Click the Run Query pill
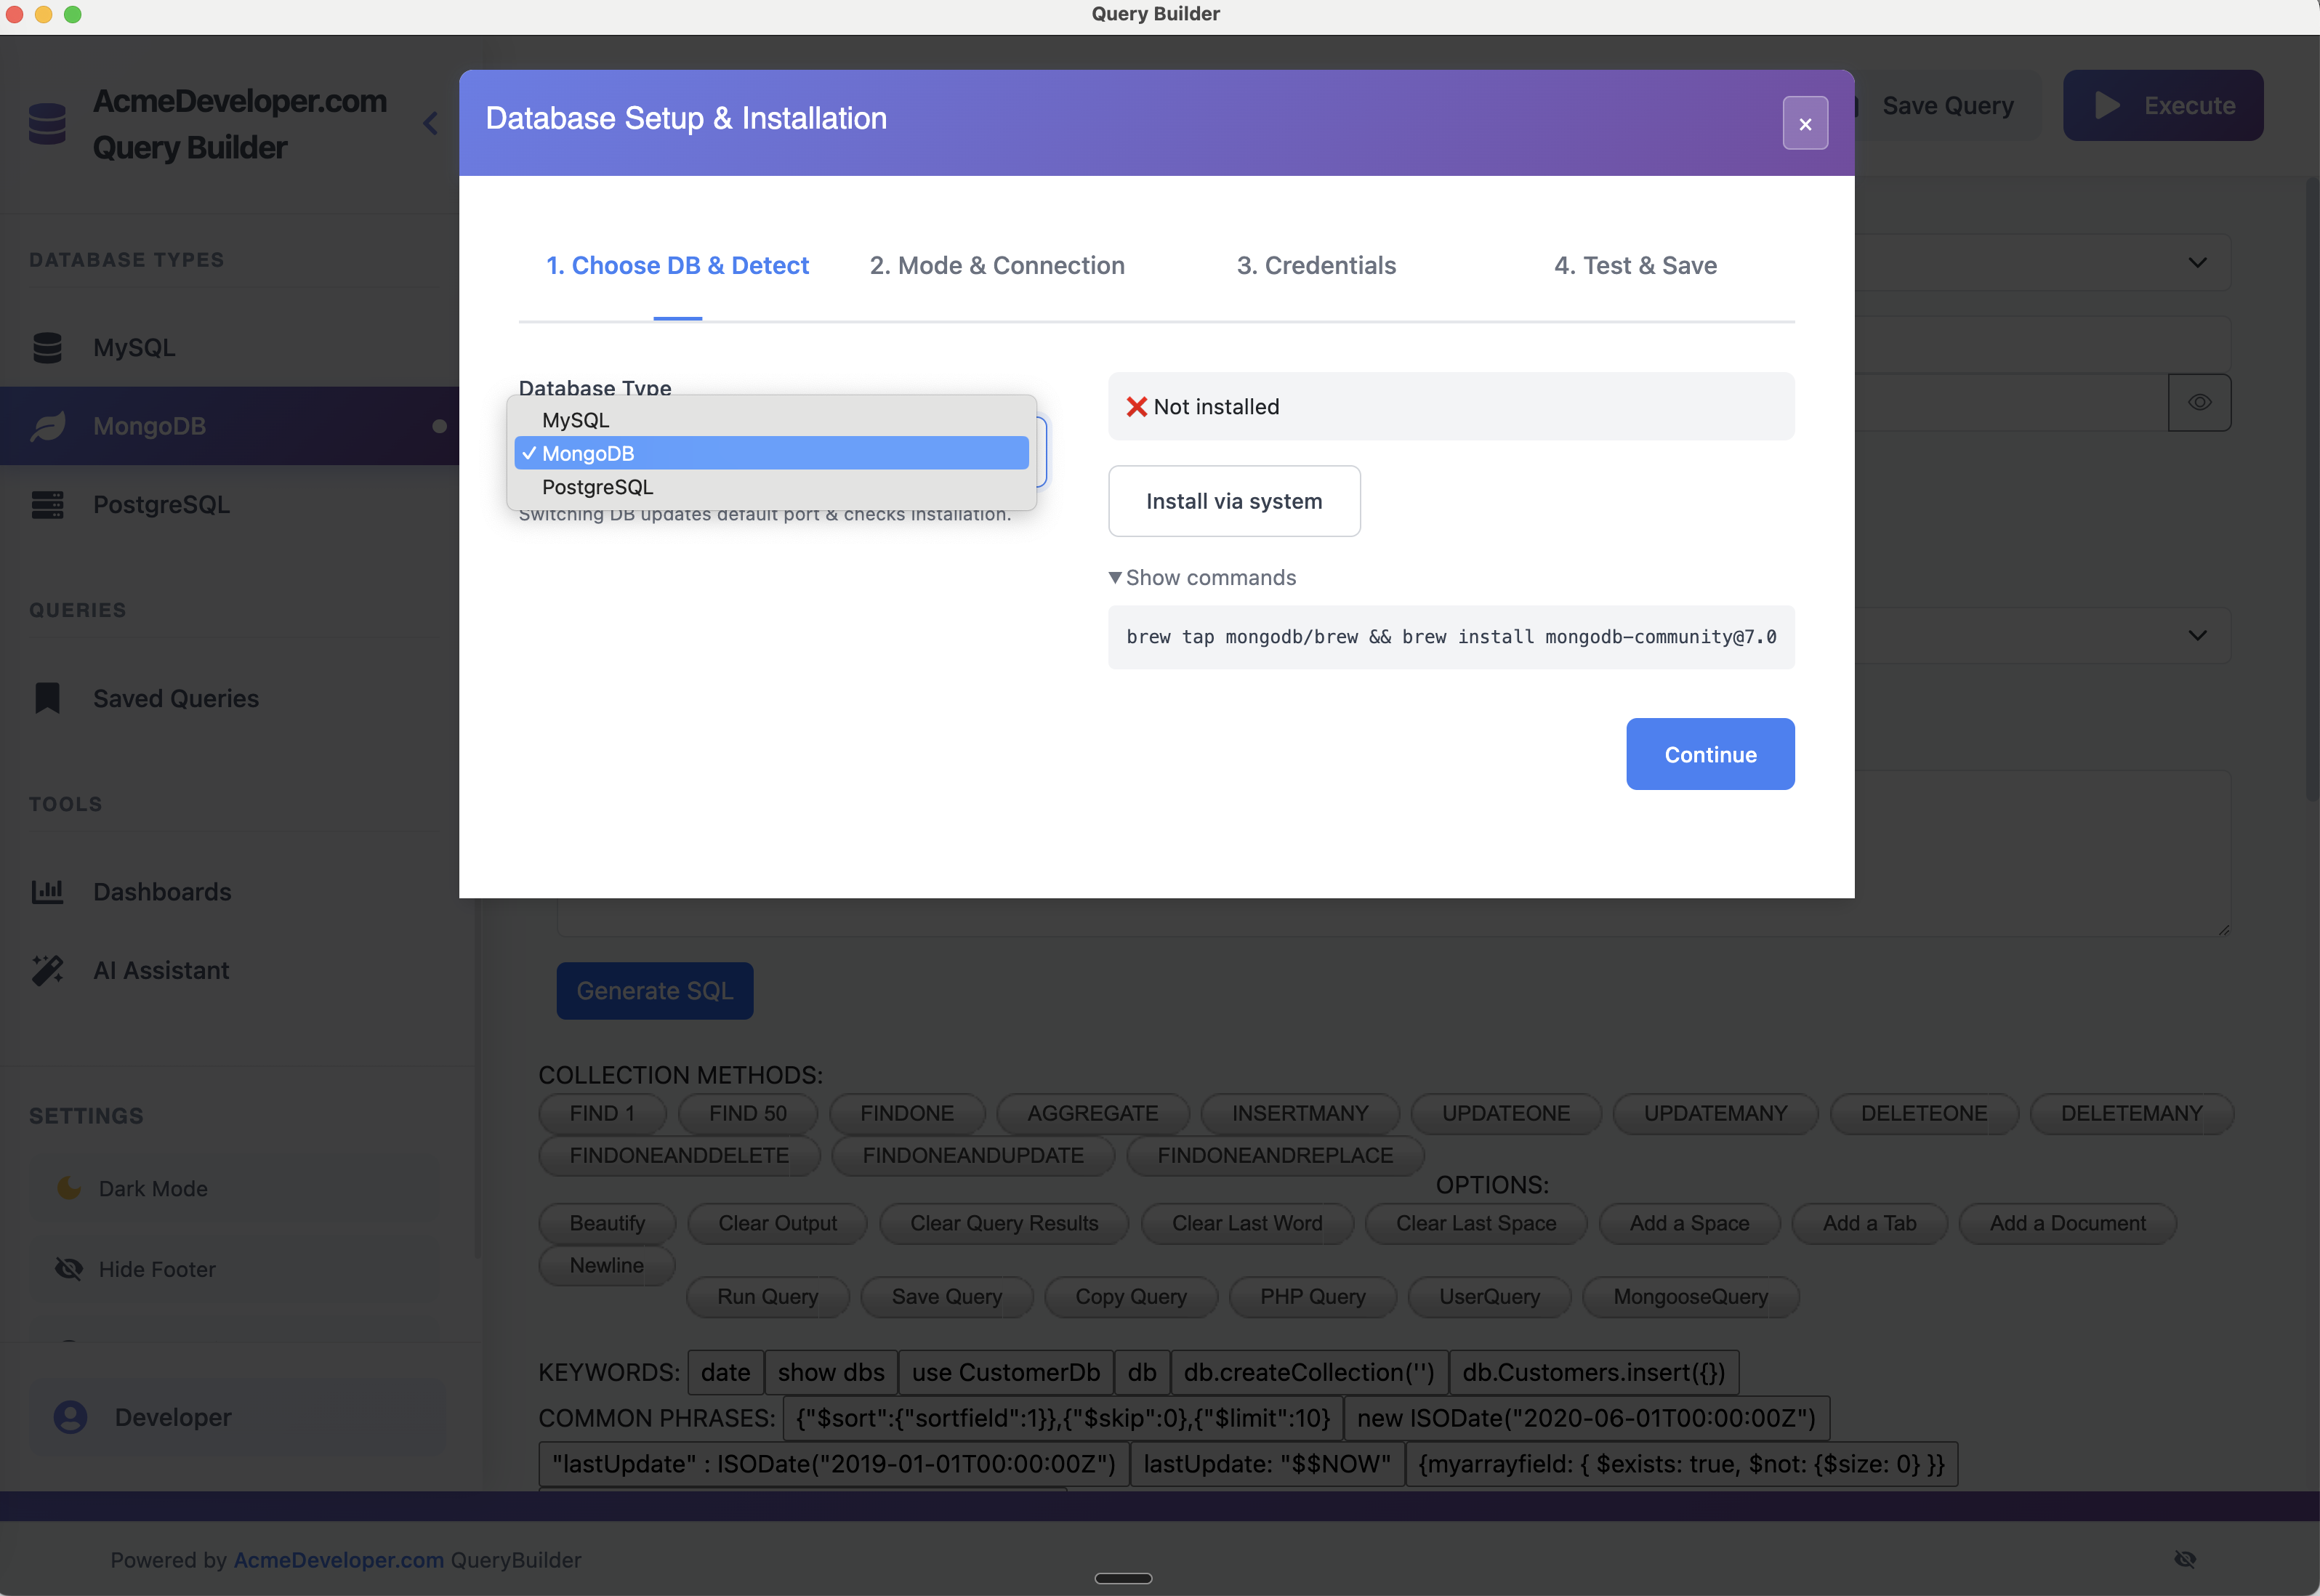Image resolution: width=2320 pixels, height=1596 pixels. (768, 1296)
